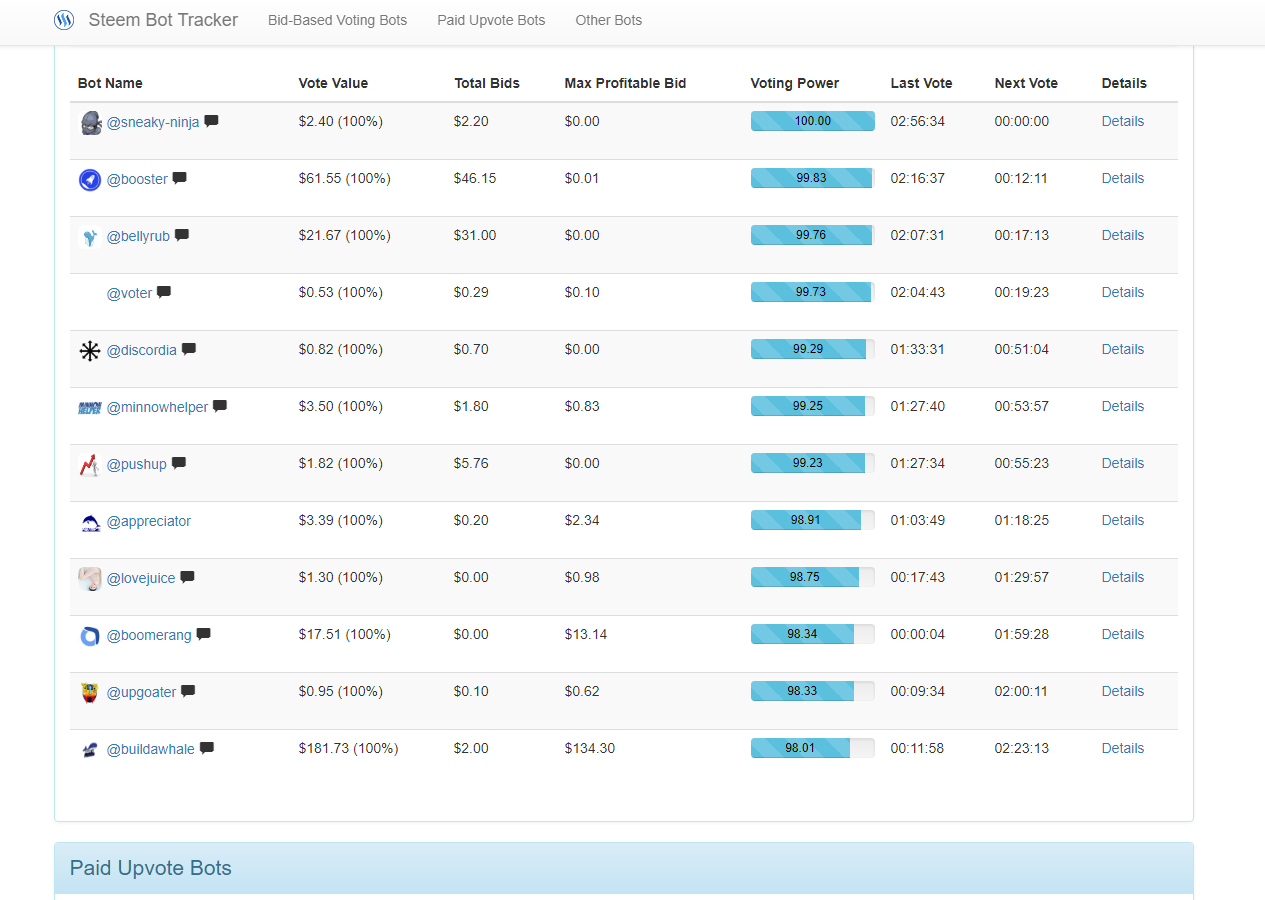
Task: Open the @sneaky-ninja avatar icon
Action: coord(90,123)
